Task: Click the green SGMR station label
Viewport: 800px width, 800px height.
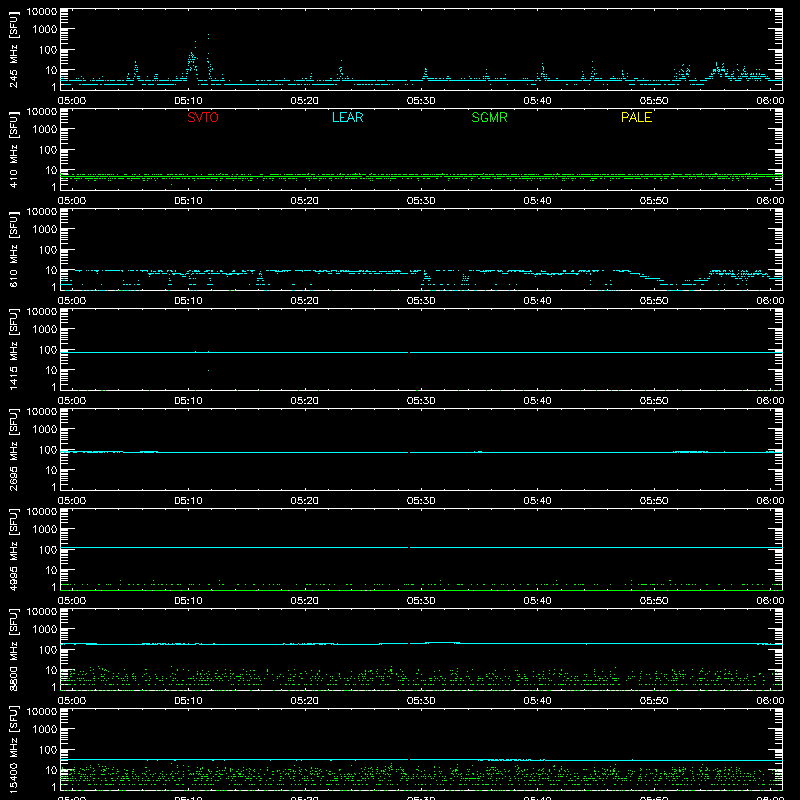Action: pos(489,117)
